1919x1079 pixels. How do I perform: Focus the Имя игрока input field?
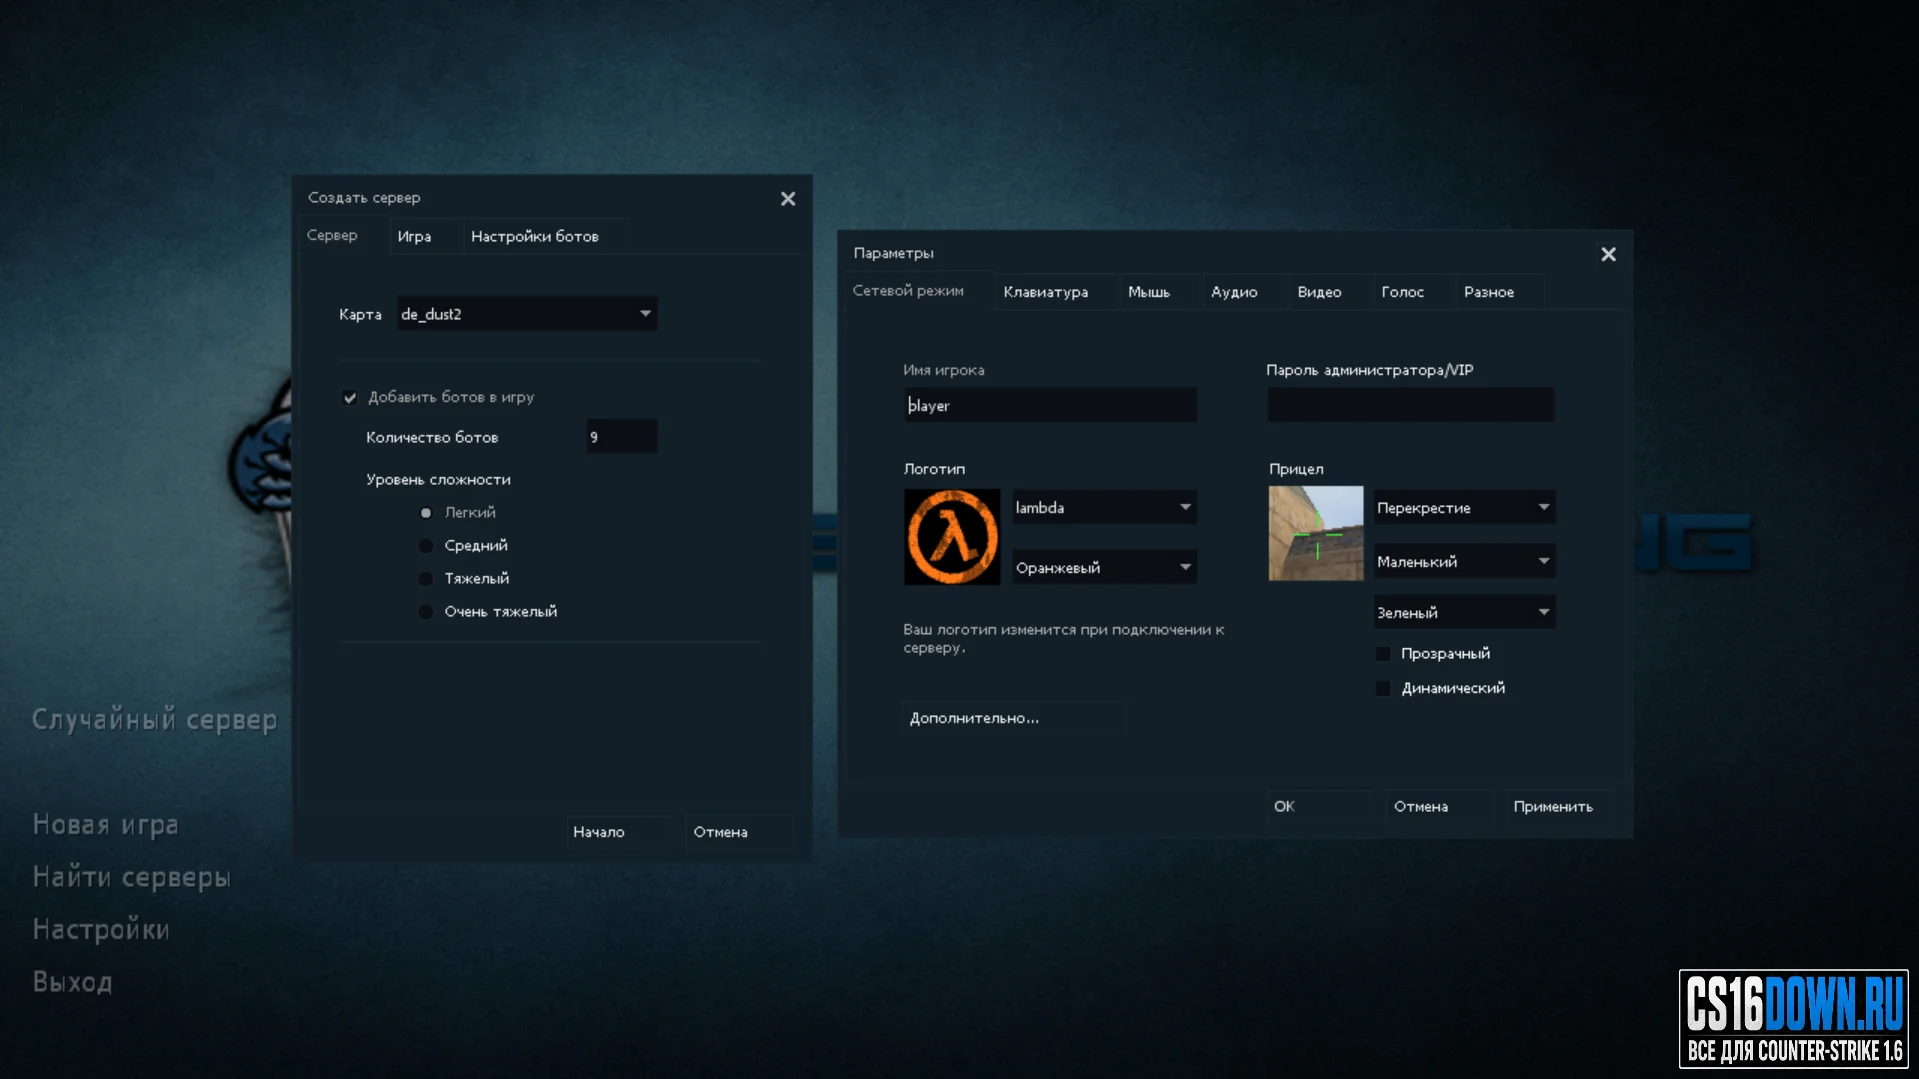pyautogui.click(x=1050, y=406)
